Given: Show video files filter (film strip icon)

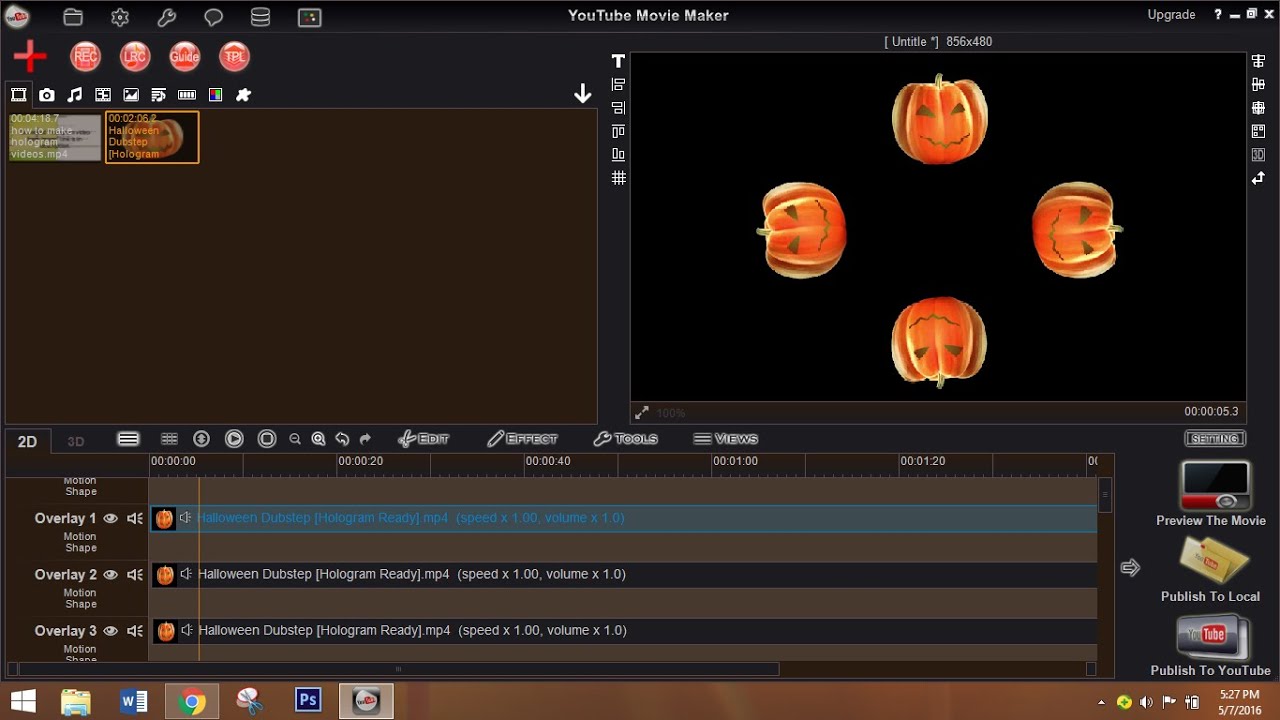Looking at the screenshot, I should click(x=19, y=95).
